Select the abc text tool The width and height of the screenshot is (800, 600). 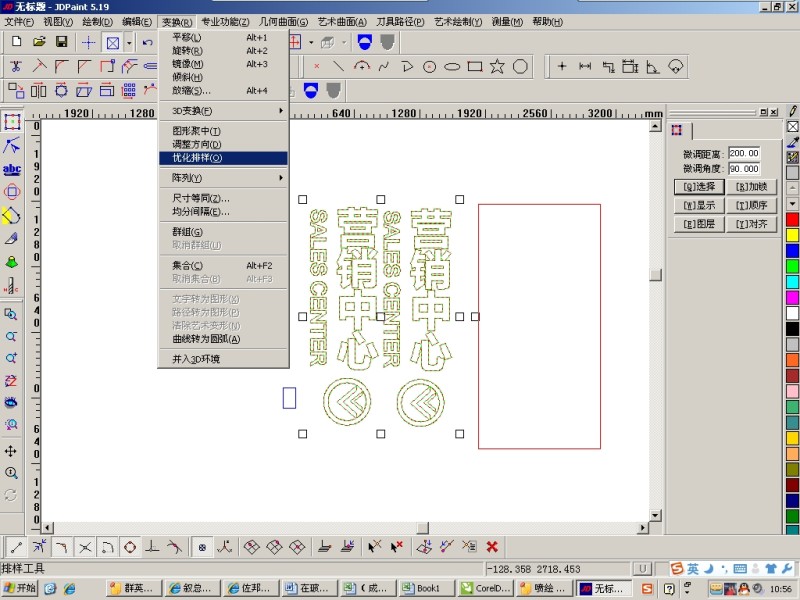[11, 169]
